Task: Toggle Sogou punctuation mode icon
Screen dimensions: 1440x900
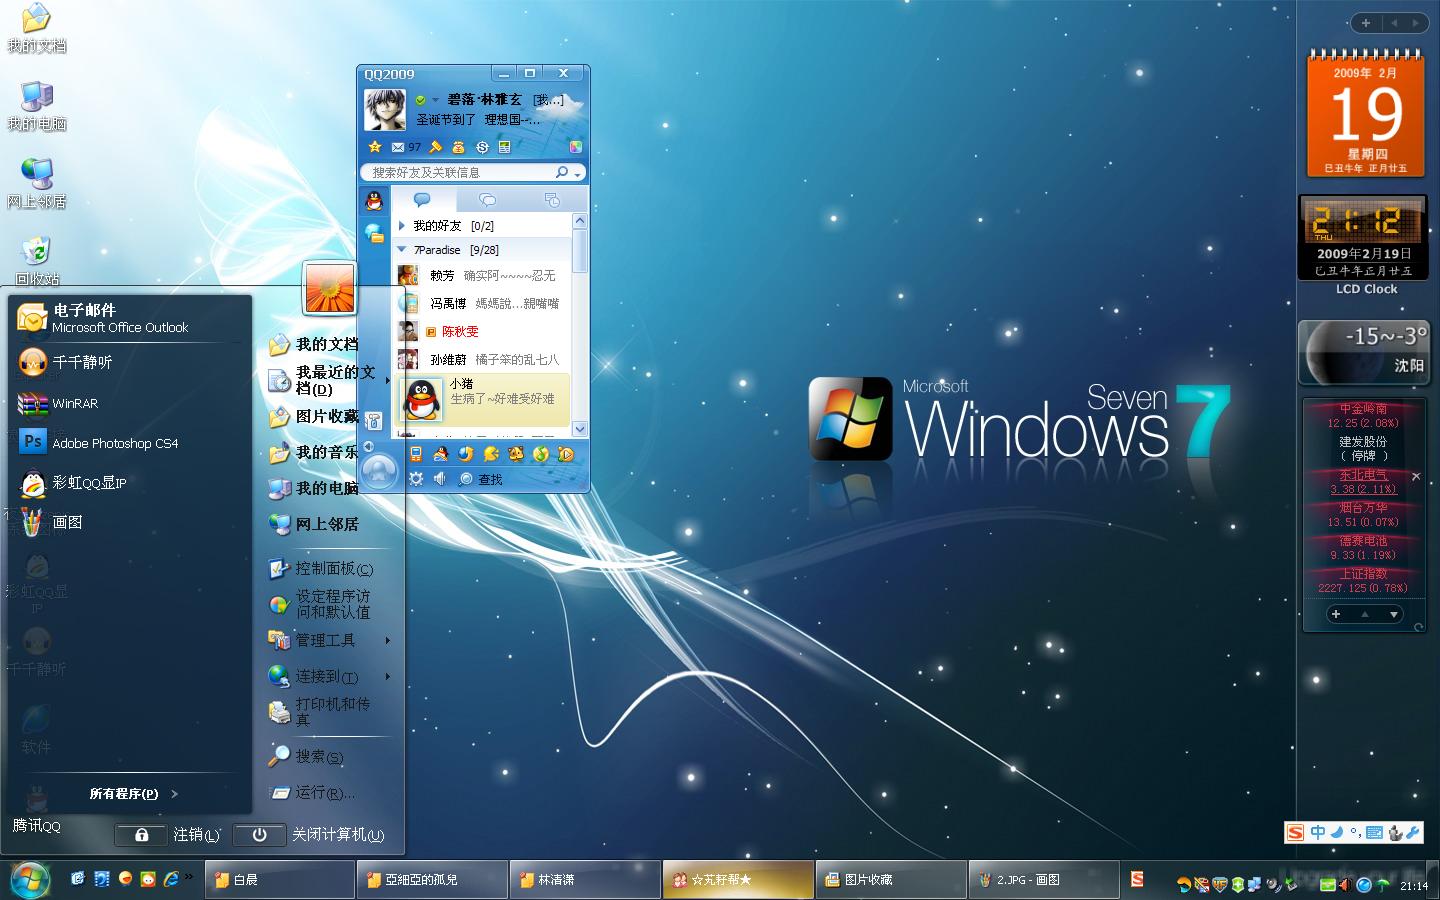Action: (1354, 832)
